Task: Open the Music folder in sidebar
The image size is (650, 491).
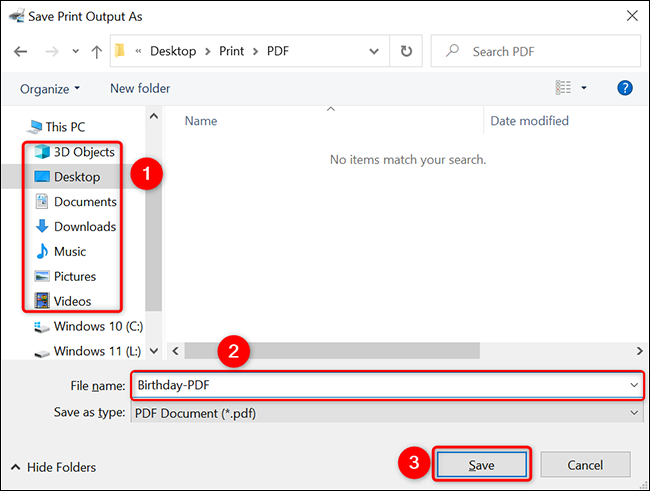Action: point(70,251)
